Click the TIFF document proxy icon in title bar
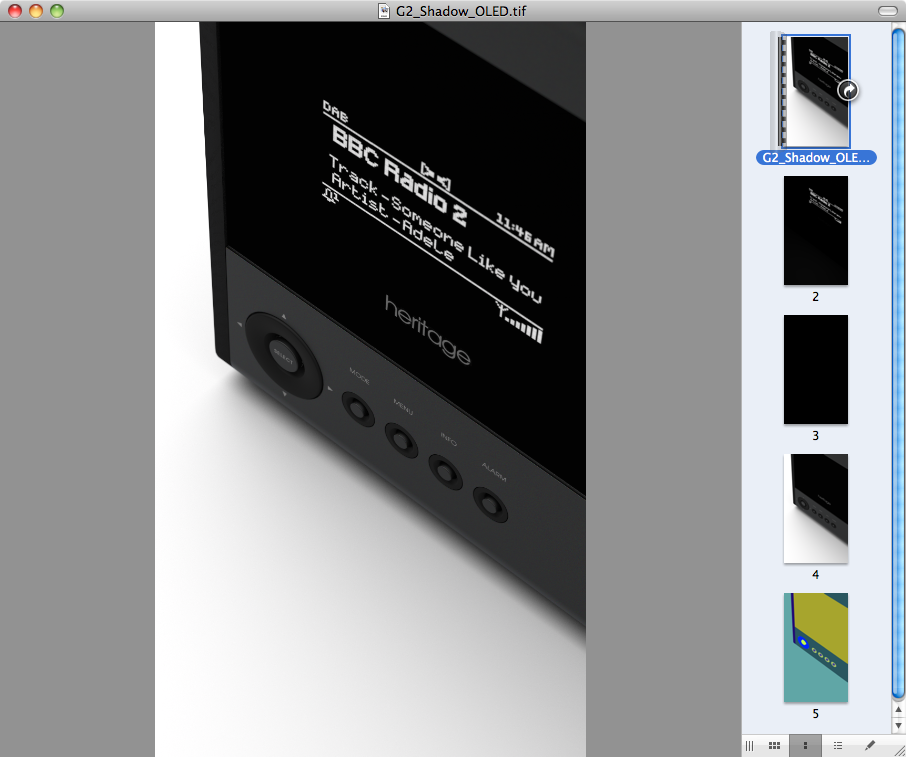 pos(384,11)
